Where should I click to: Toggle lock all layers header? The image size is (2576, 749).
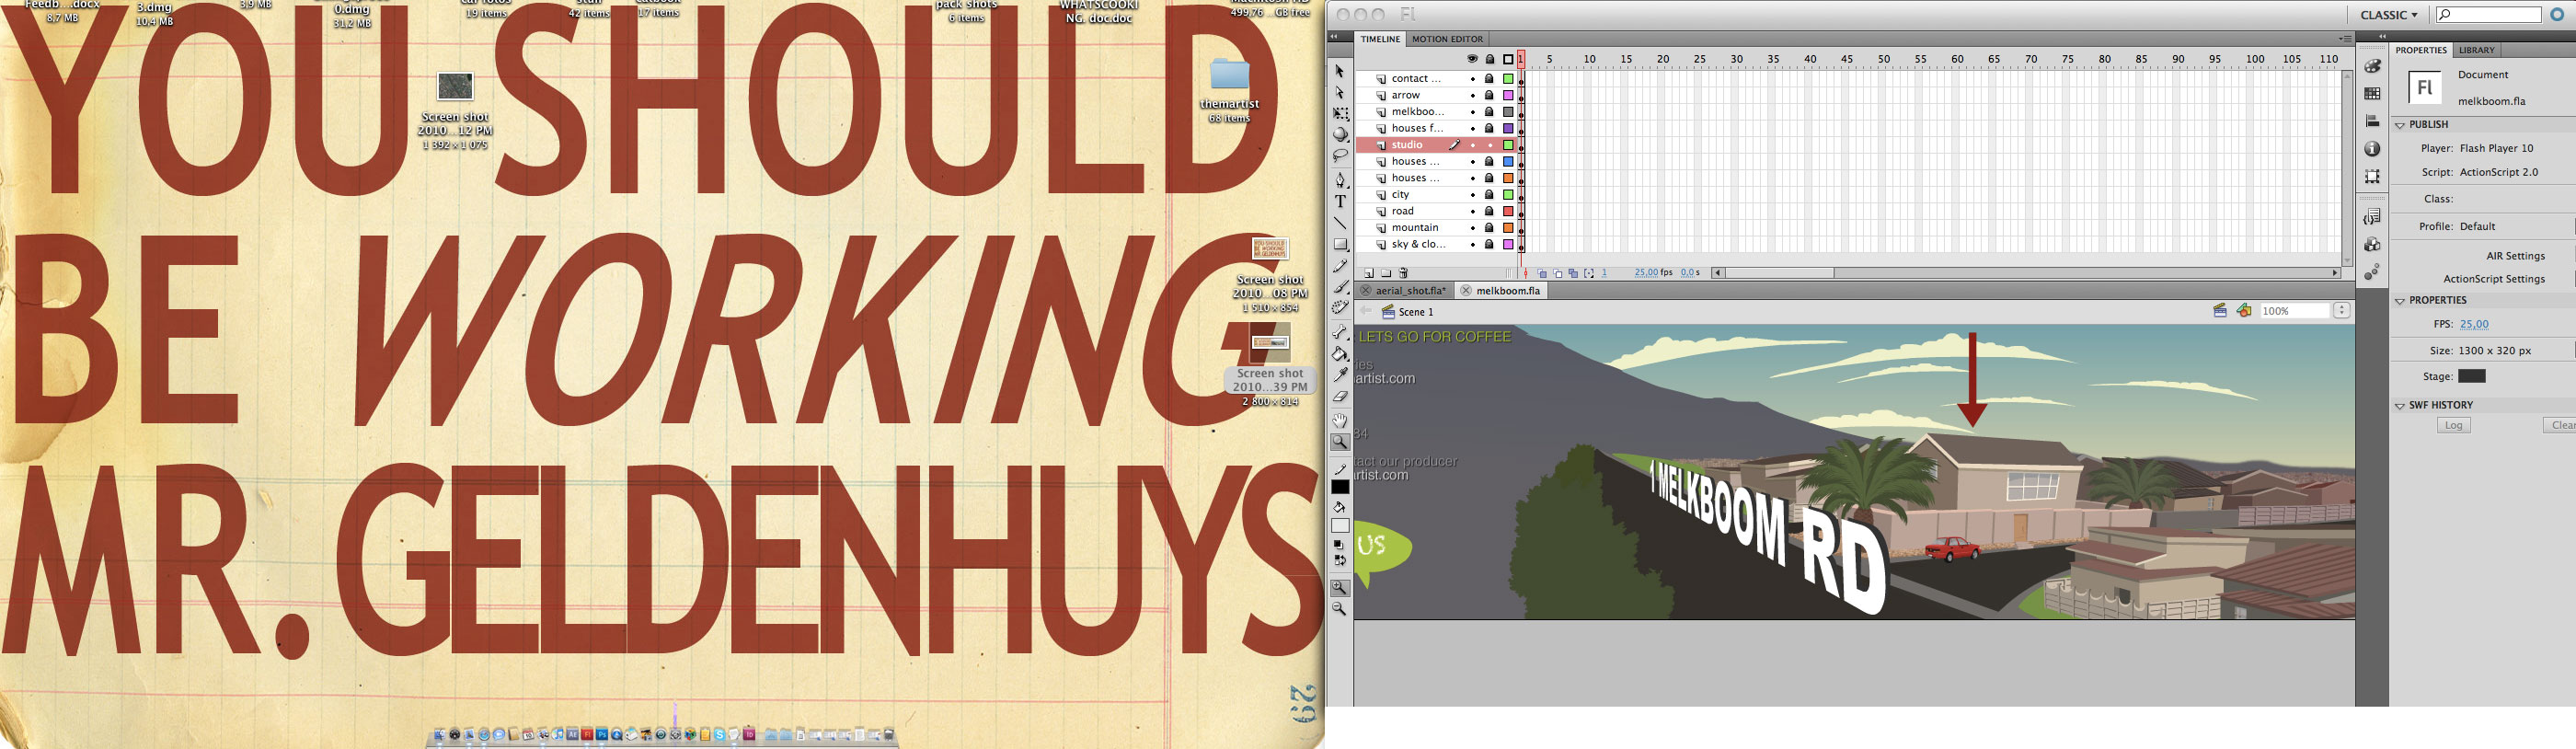click(x=1490, y=59)
